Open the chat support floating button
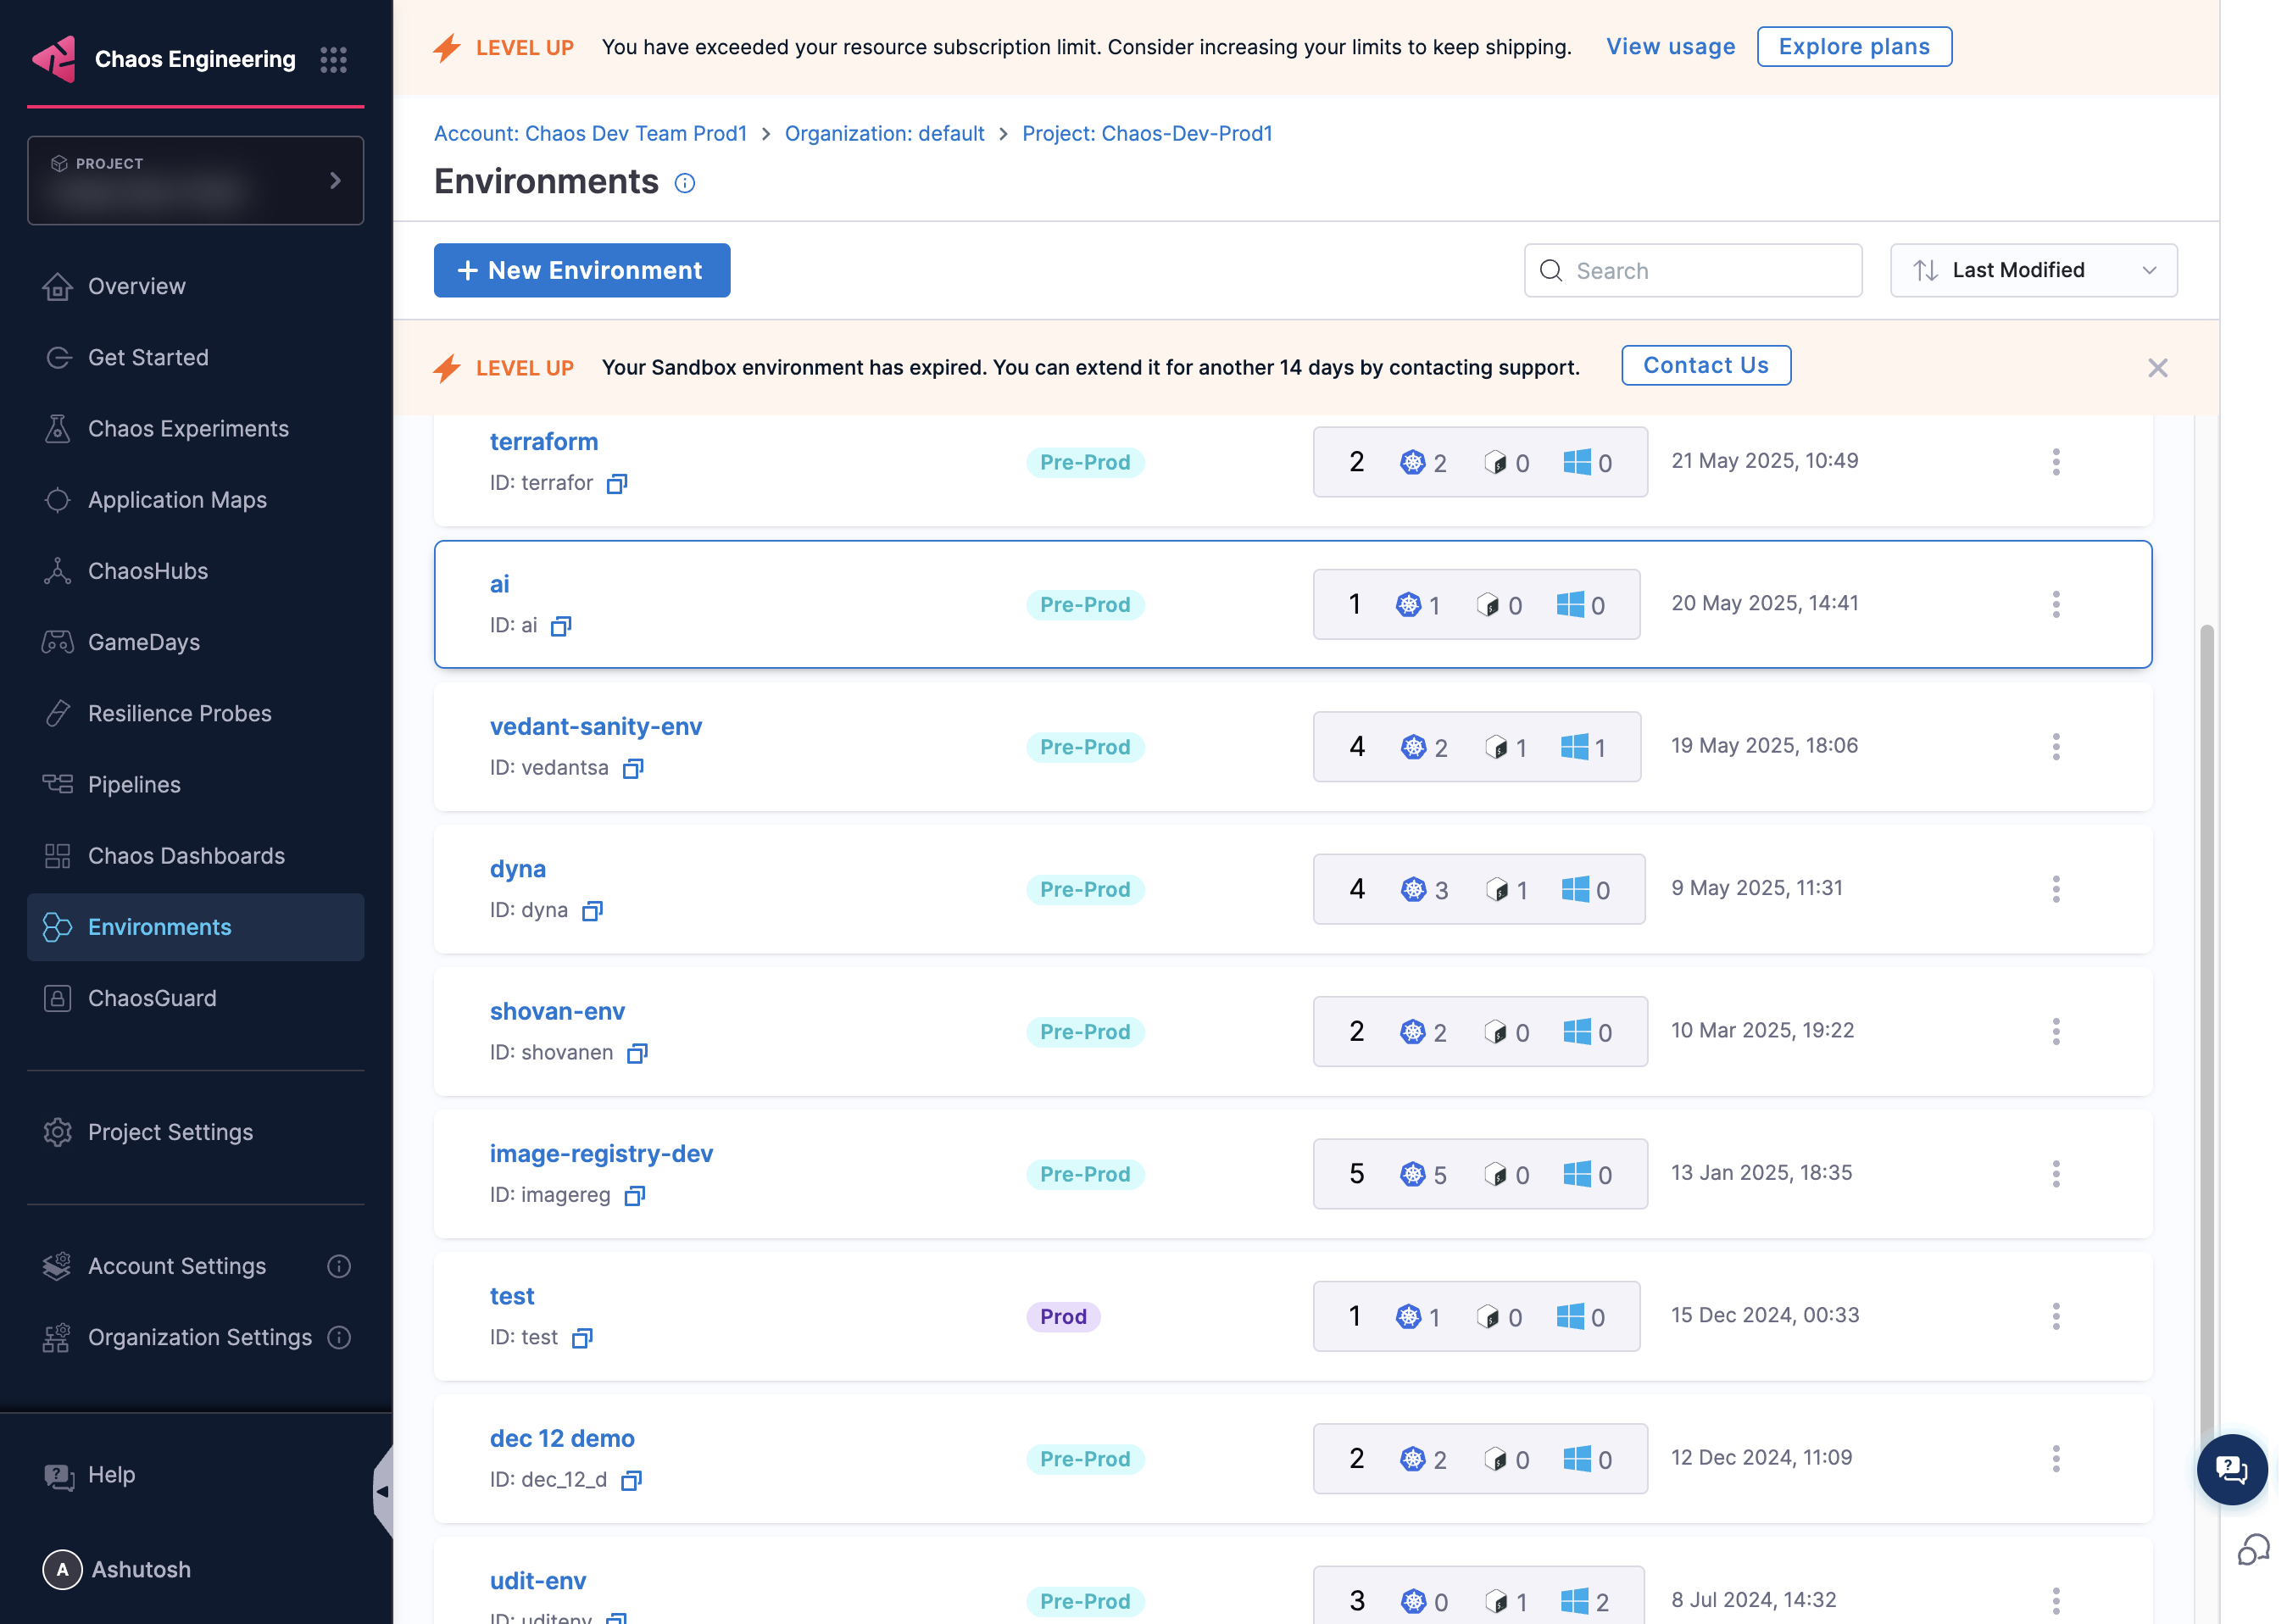Screen dimensions: 2287x1624 (2231, 1470)
